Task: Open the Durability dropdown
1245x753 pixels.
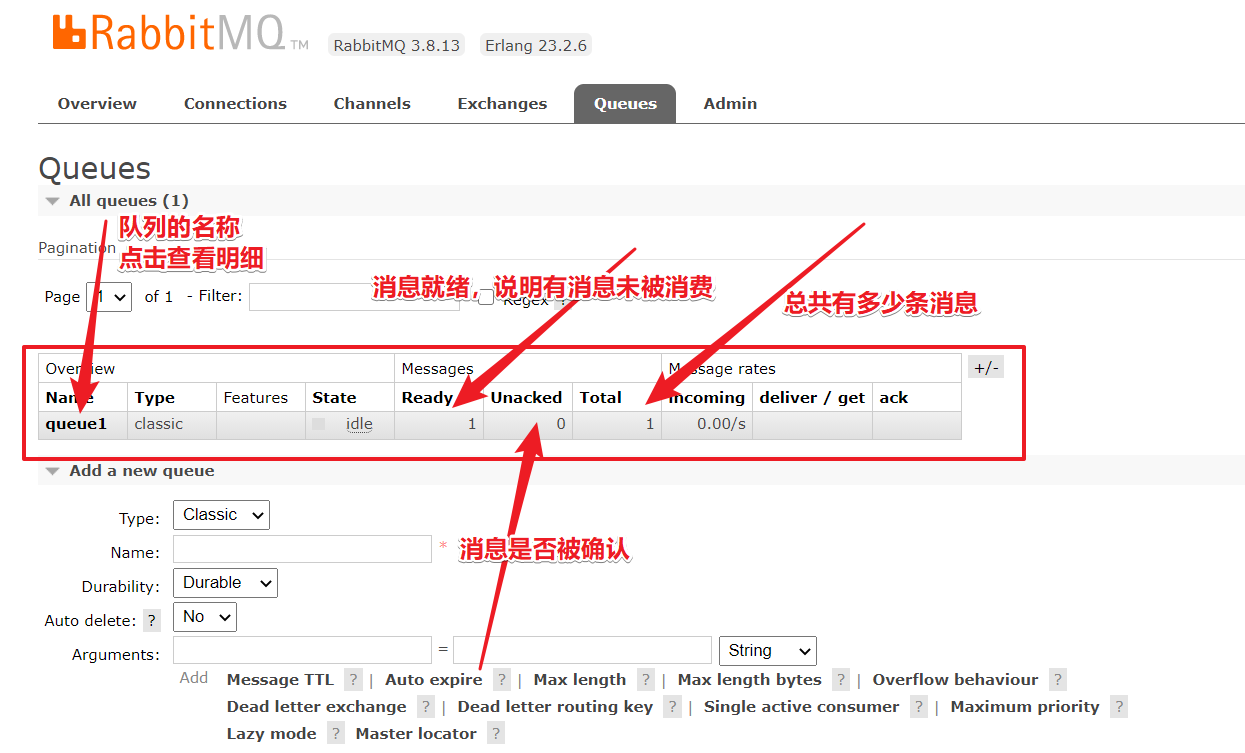Action: pos(225,583)
